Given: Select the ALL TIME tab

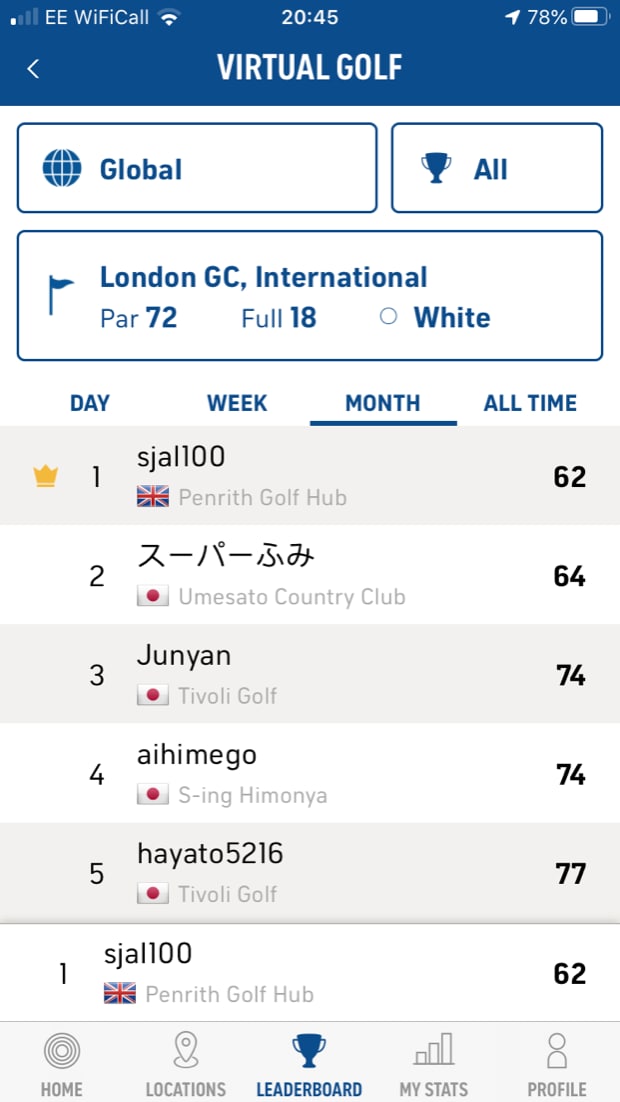Looking at the screenshot, I should pyautogui.click(x=530, y=403).
